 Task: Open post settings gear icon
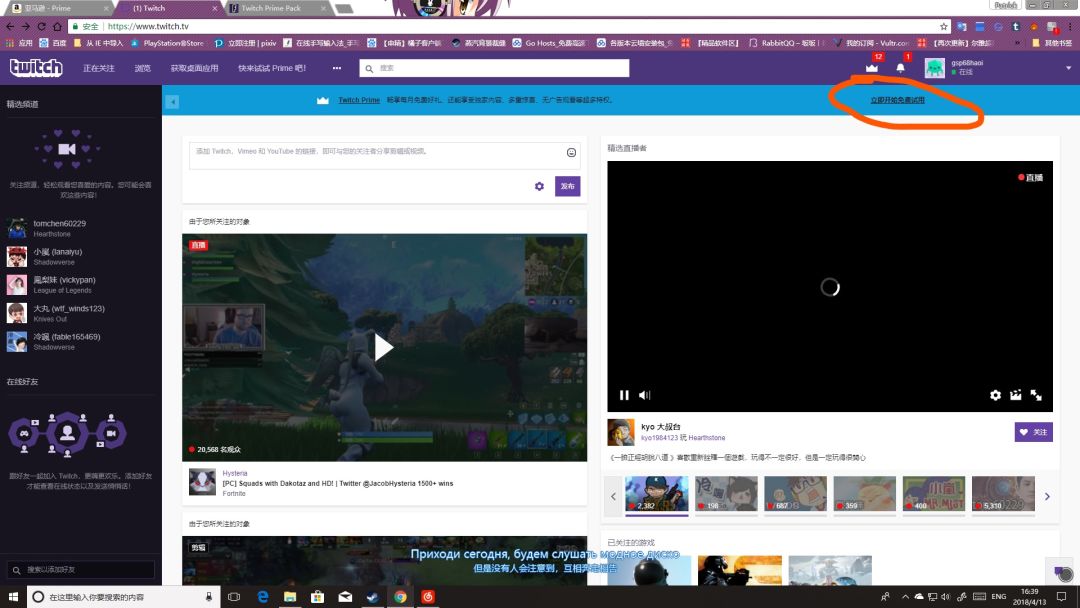coord(539,186)
